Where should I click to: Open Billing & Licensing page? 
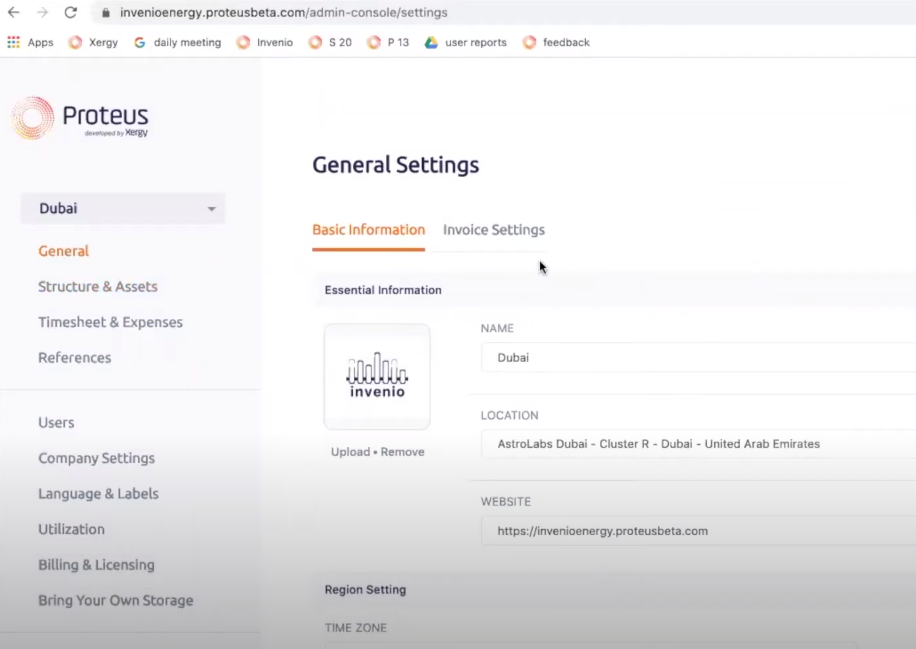(x=96, y=565)
